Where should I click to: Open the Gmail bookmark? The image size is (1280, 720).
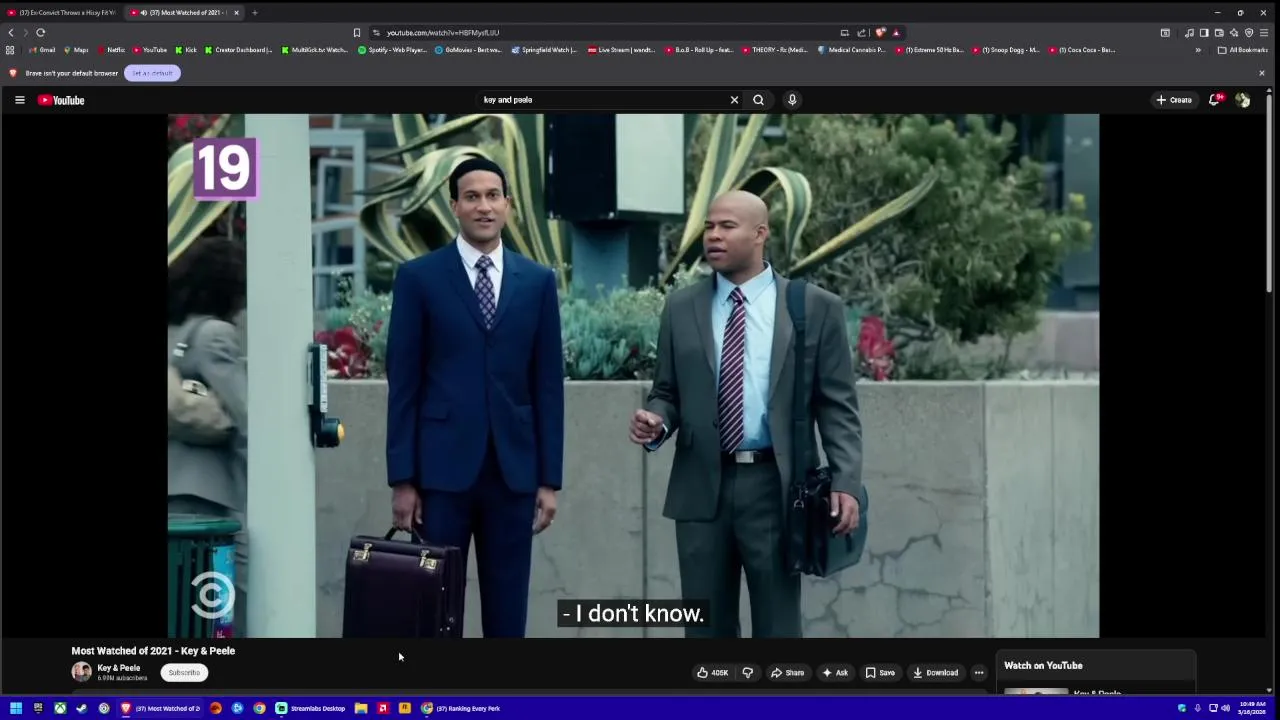point(42,50)
